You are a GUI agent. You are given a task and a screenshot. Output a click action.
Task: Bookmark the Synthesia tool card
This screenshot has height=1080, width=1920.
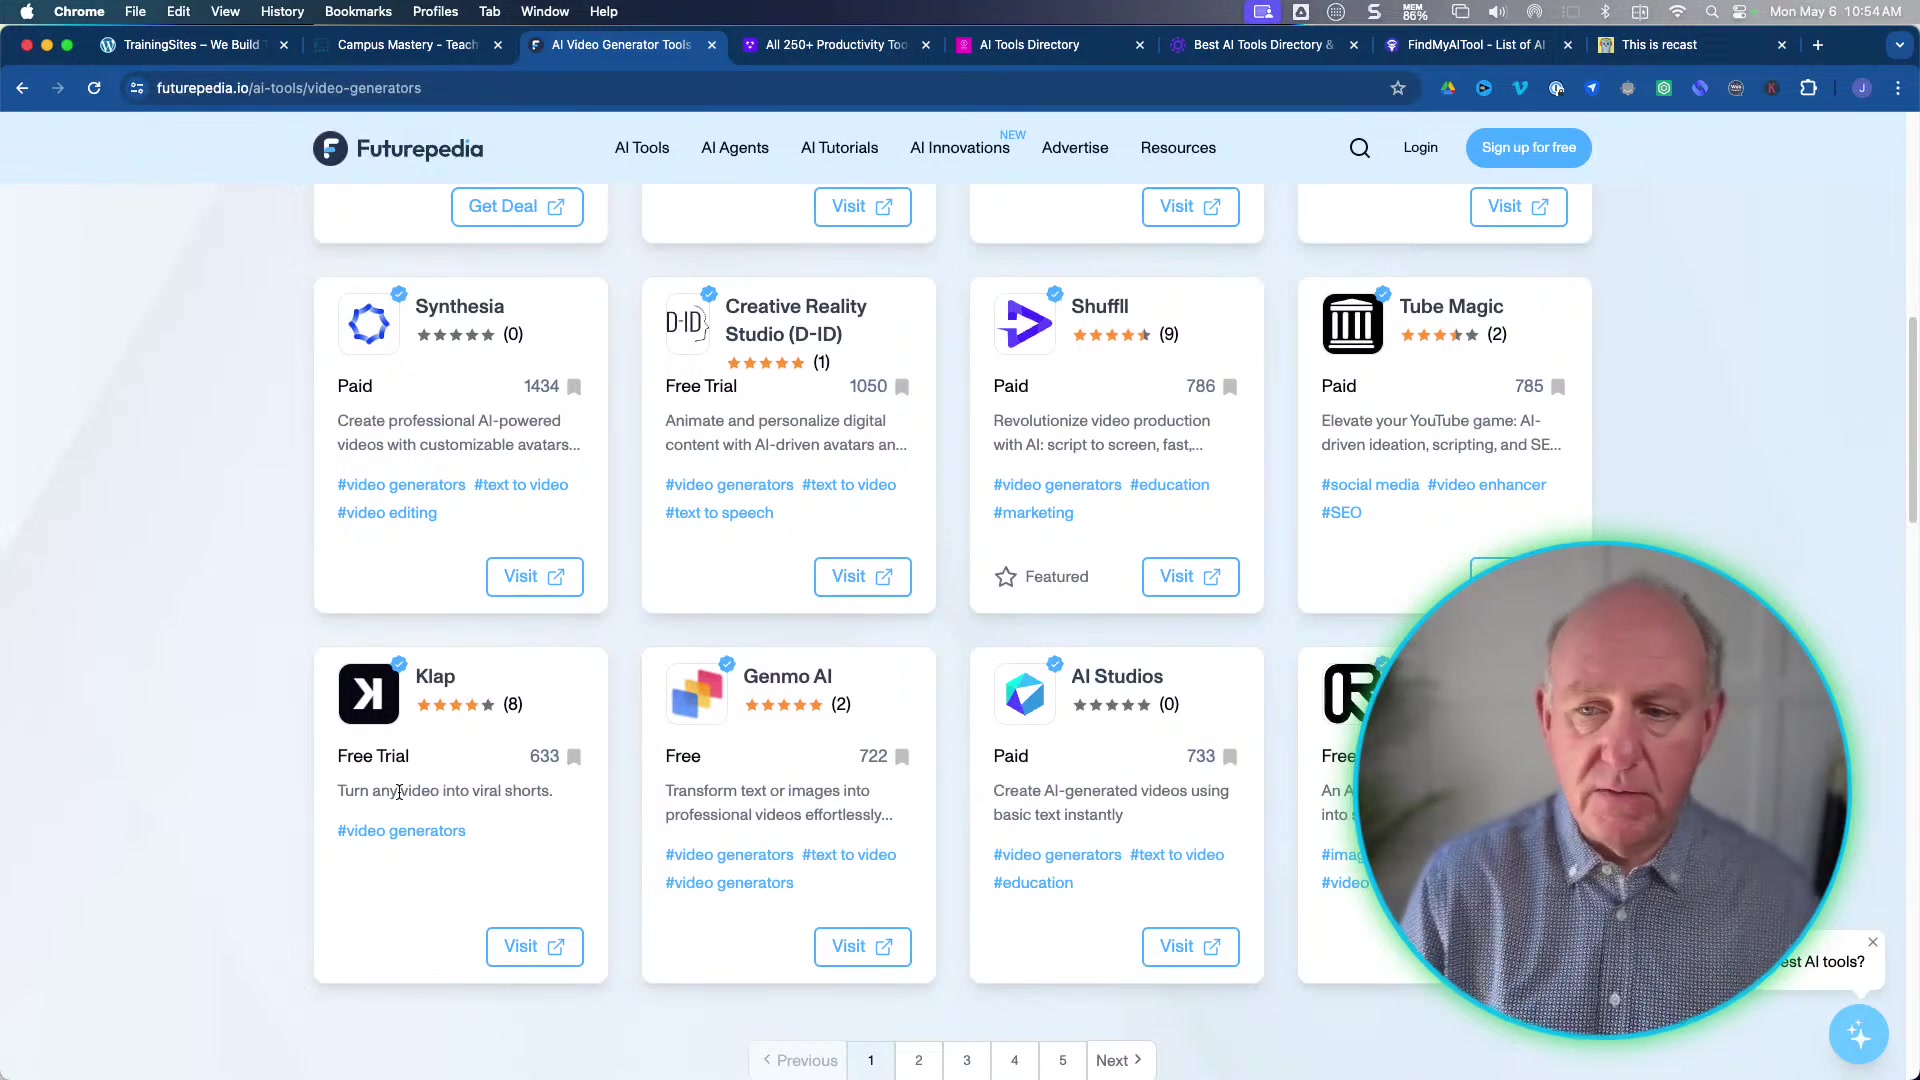tap(574, 387)
